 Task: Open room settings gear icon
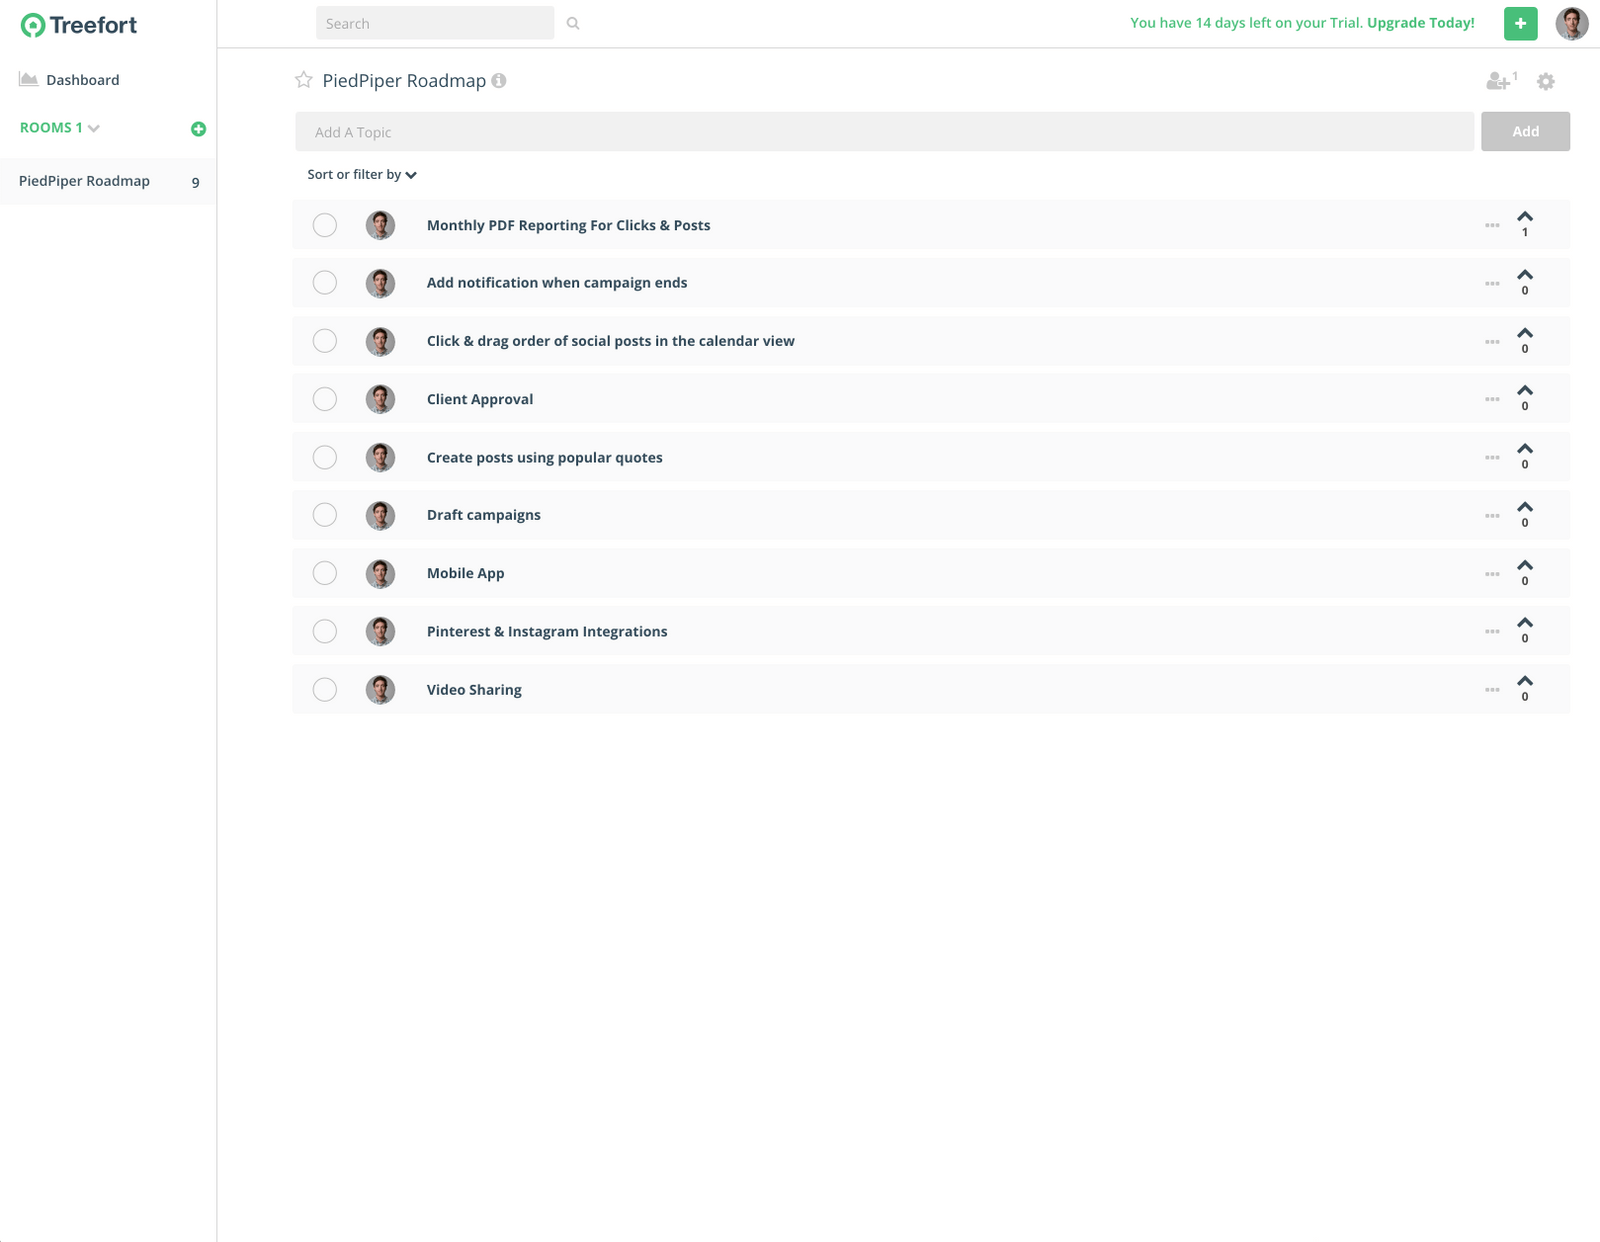point(1546,81)
